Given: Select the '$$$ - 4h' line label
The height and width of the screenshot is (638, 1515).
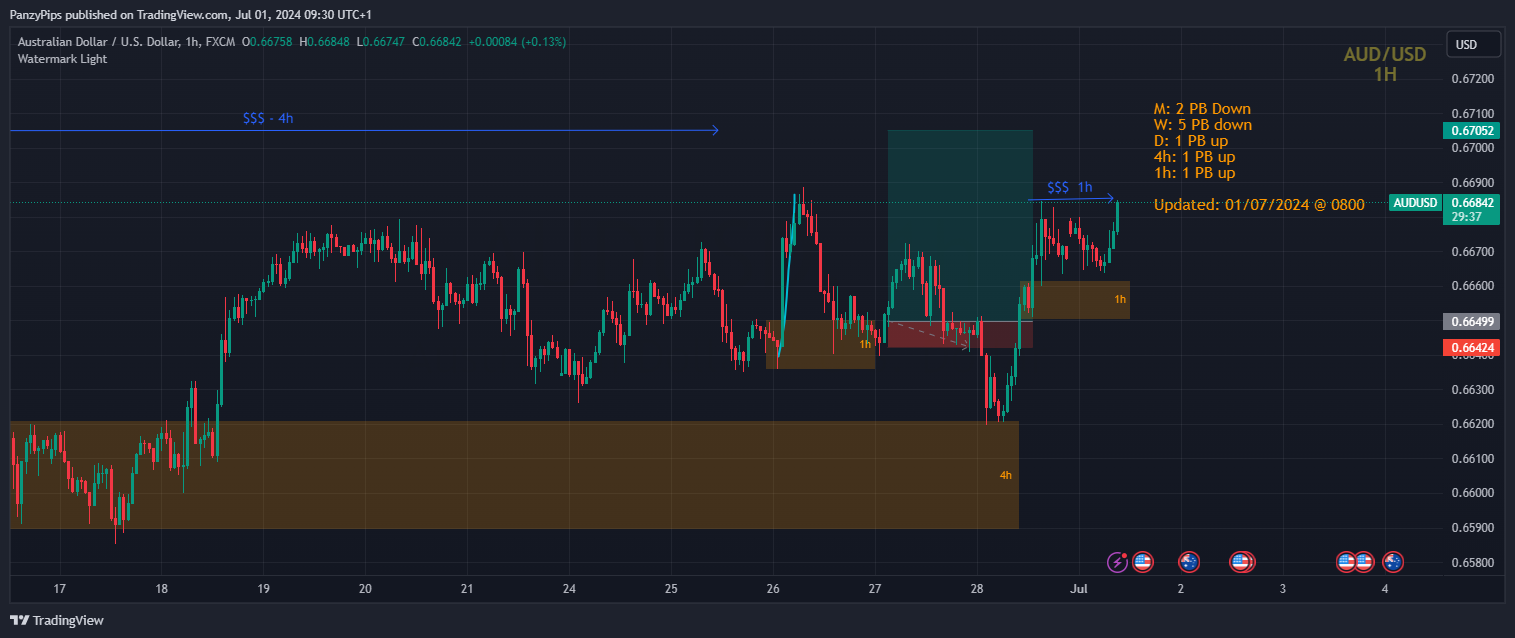Looking at the screenshot, I should point(268,118).
